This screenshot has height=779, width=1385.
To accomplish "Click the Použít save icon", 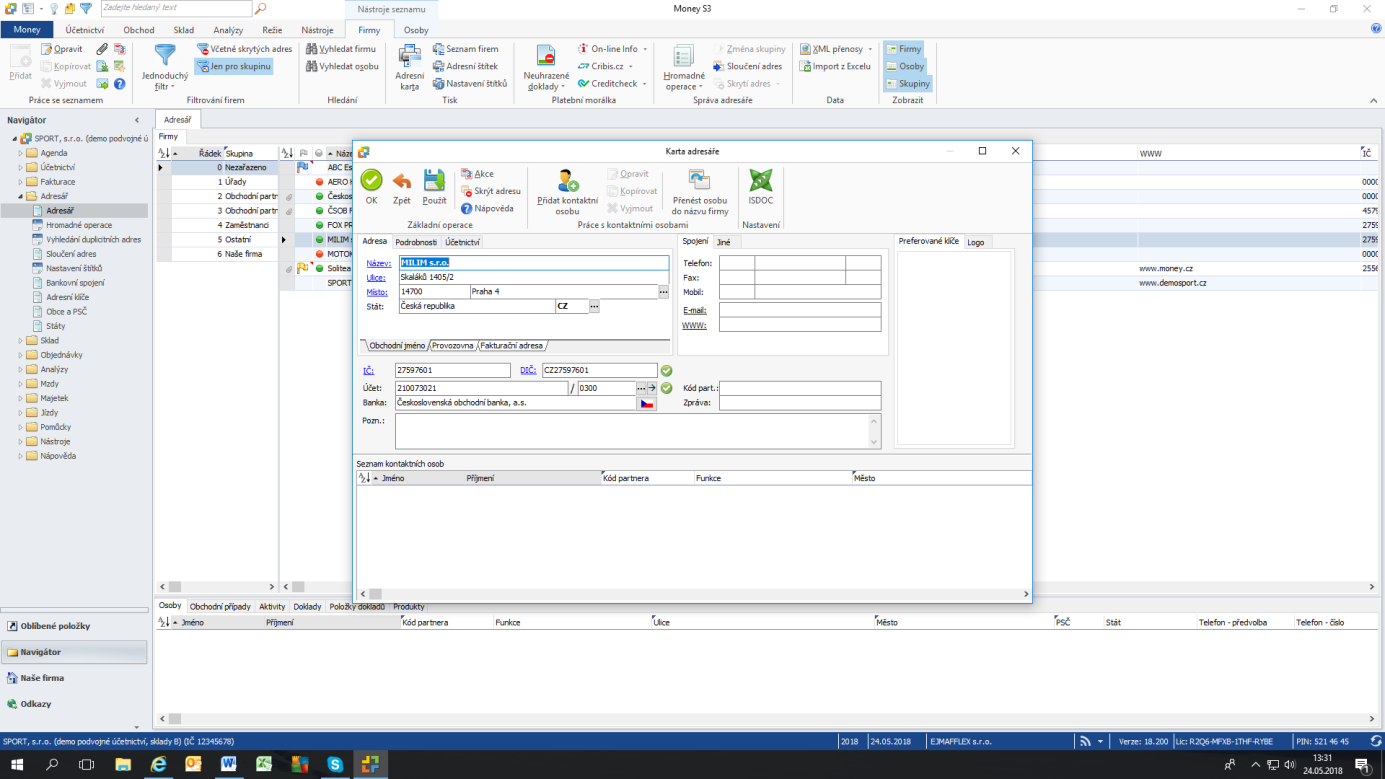I will coord(434,186).
